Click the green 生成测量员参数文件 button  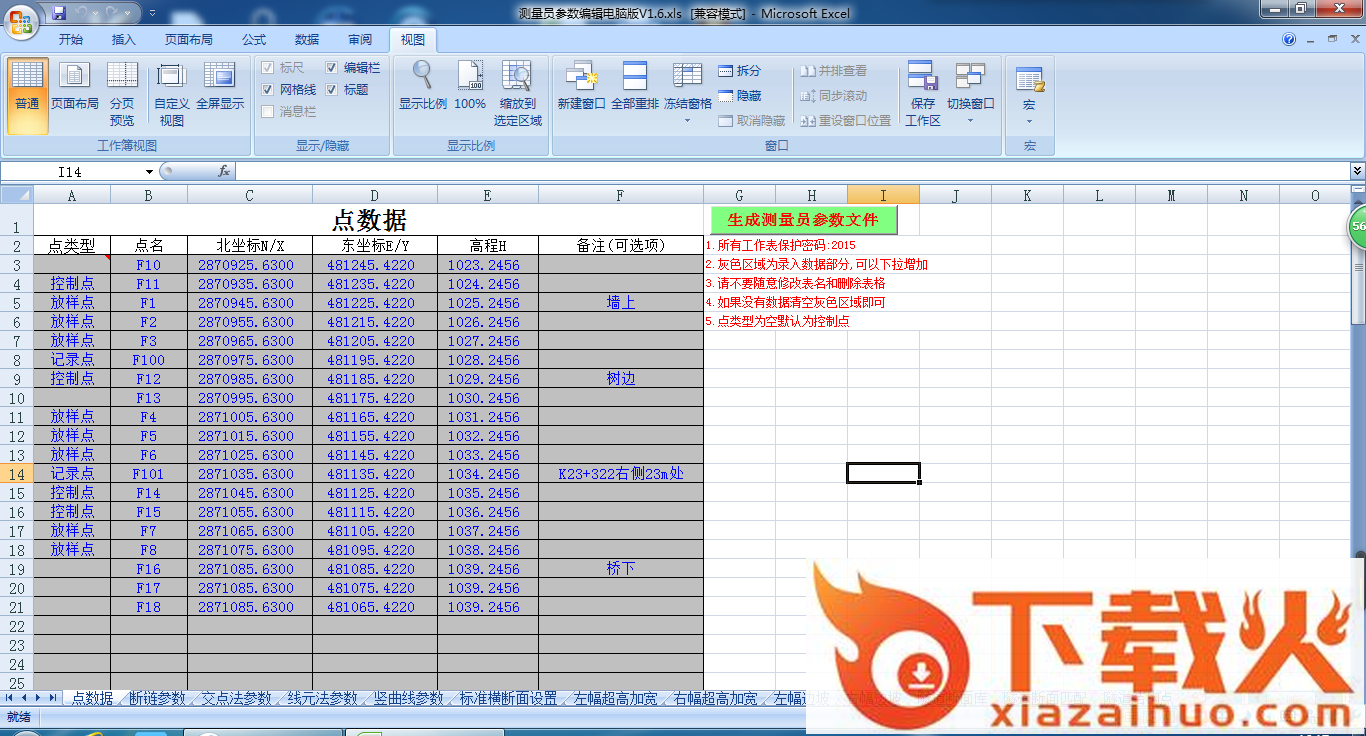[x=803, y=220]
